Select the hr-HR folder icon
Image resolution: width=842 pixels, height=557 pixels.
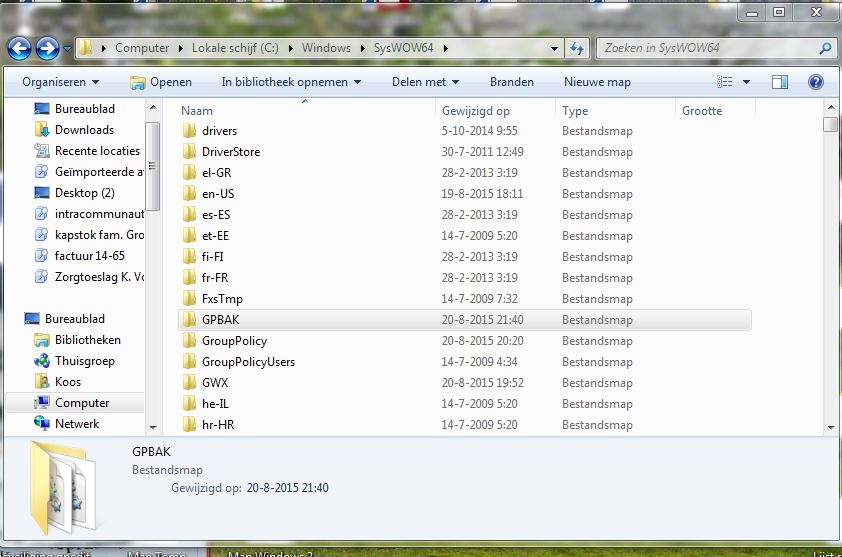coord(189,424)
